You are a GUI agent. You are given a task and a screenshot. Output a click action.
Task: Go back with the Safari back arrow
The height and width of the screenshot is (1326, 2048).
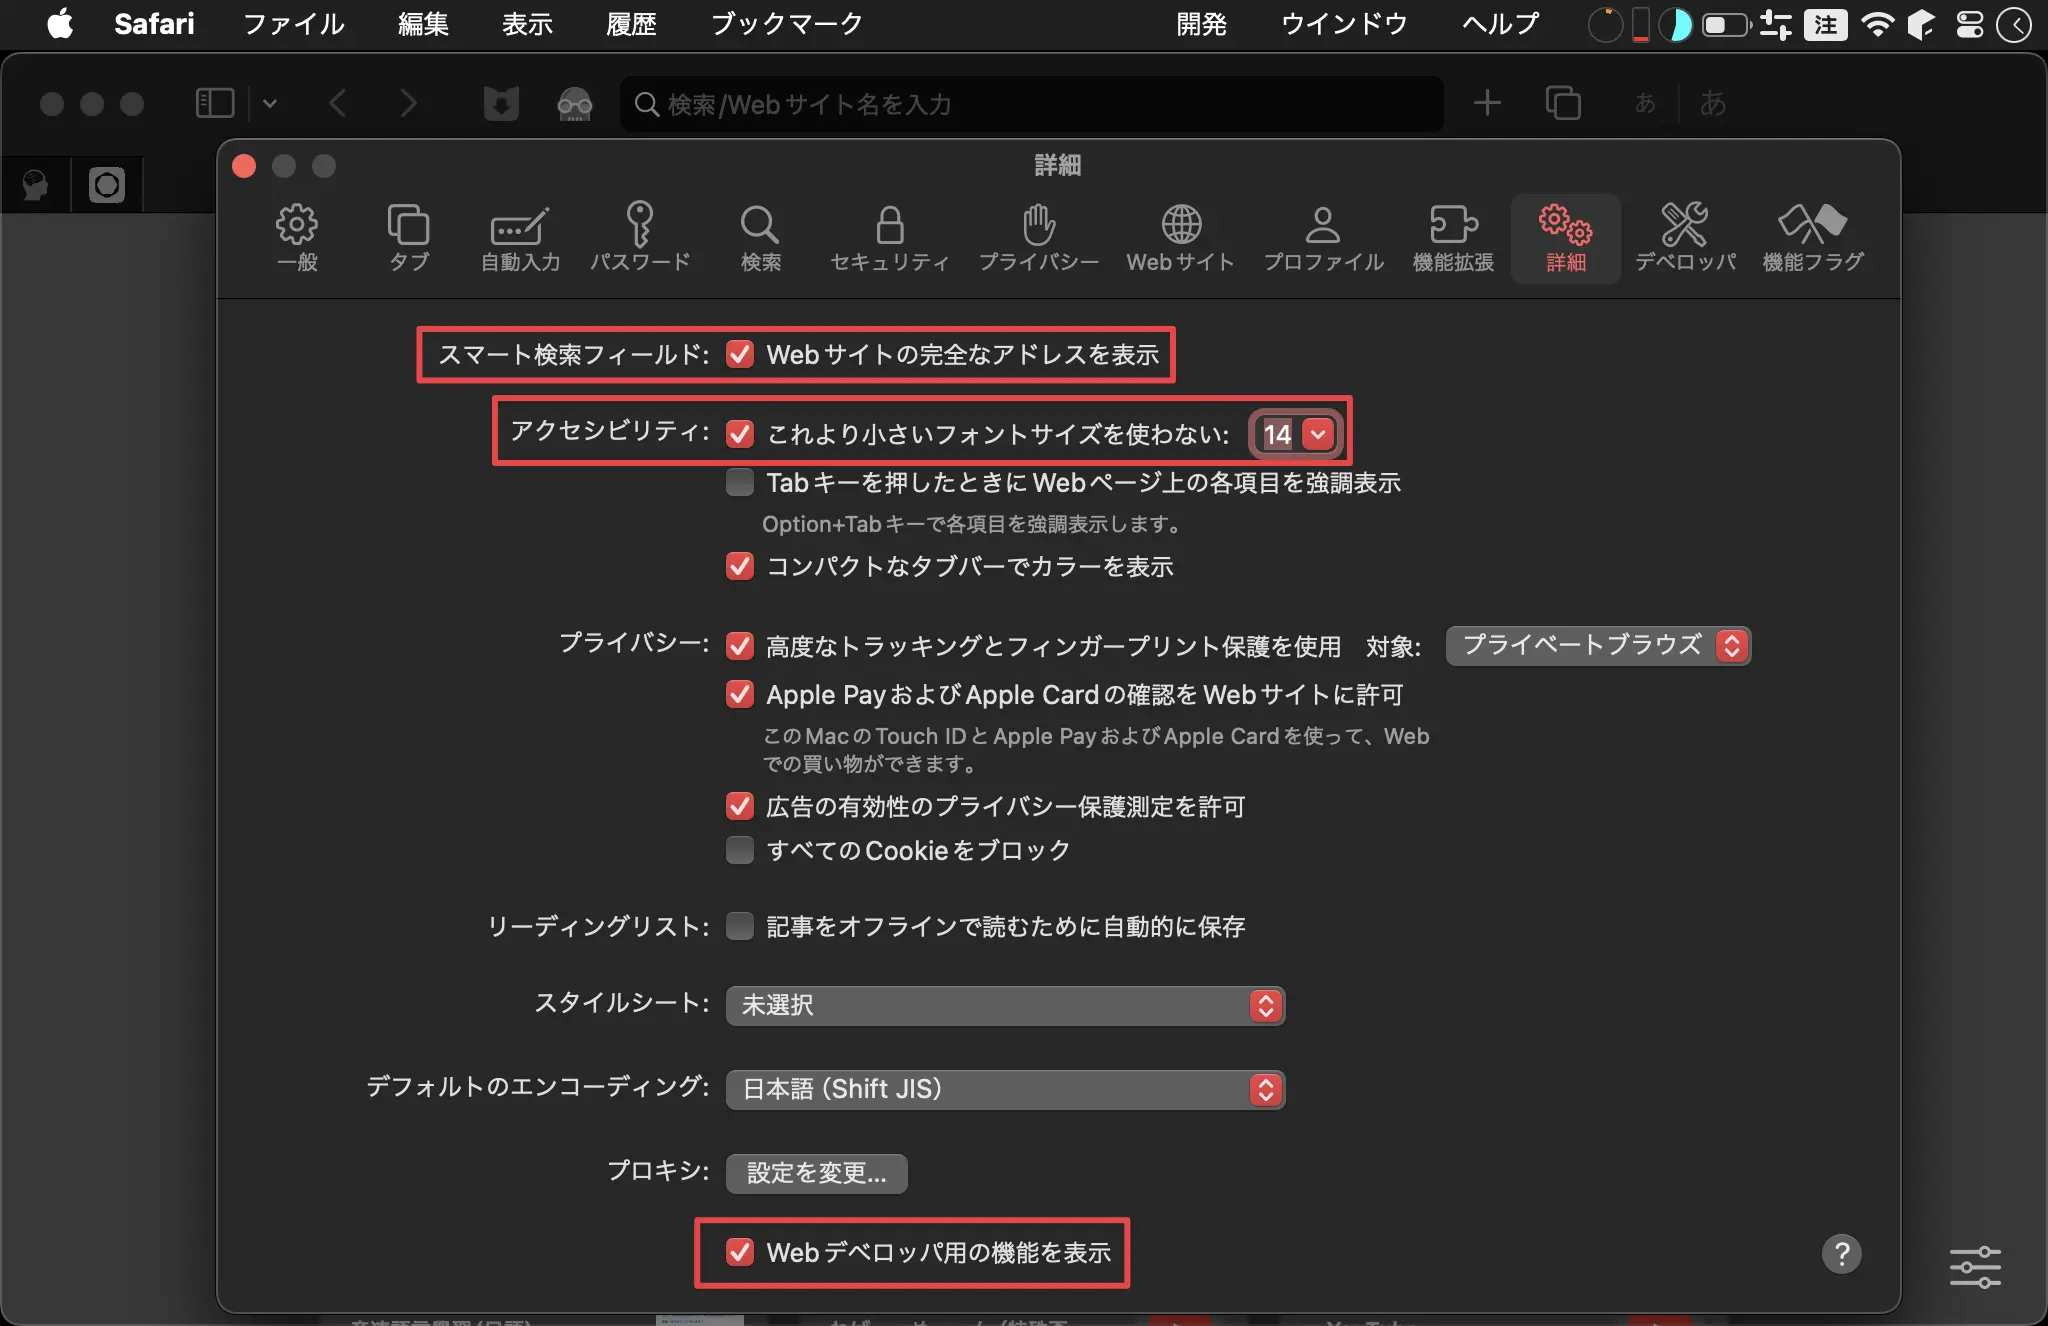click(338, 103)
